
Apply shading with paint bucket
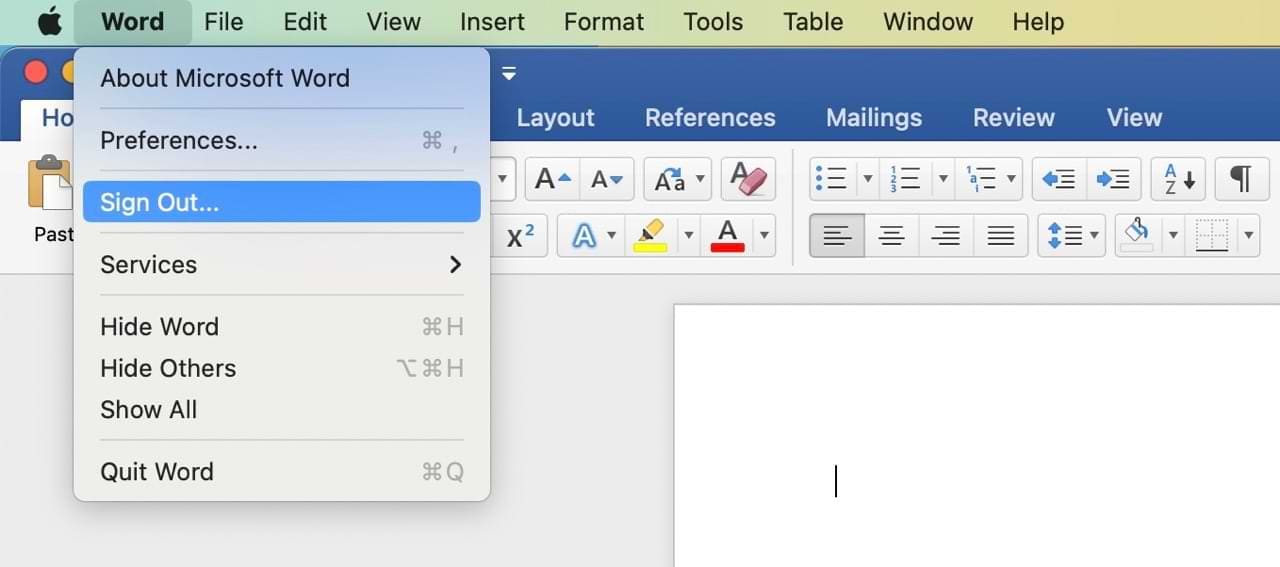[1138, 236]
